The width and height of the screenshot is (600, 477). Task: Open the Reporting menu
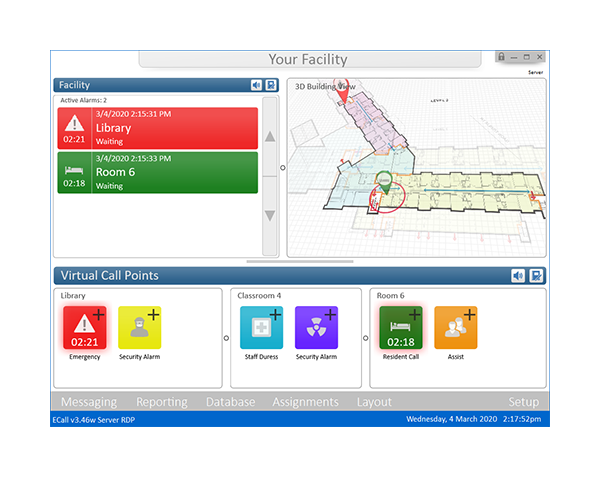point(161,402)
